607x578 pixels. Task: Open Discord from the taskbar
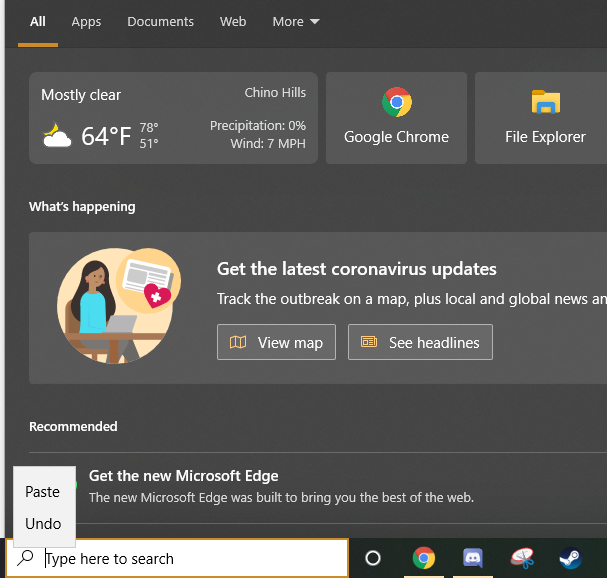[473, 558]
